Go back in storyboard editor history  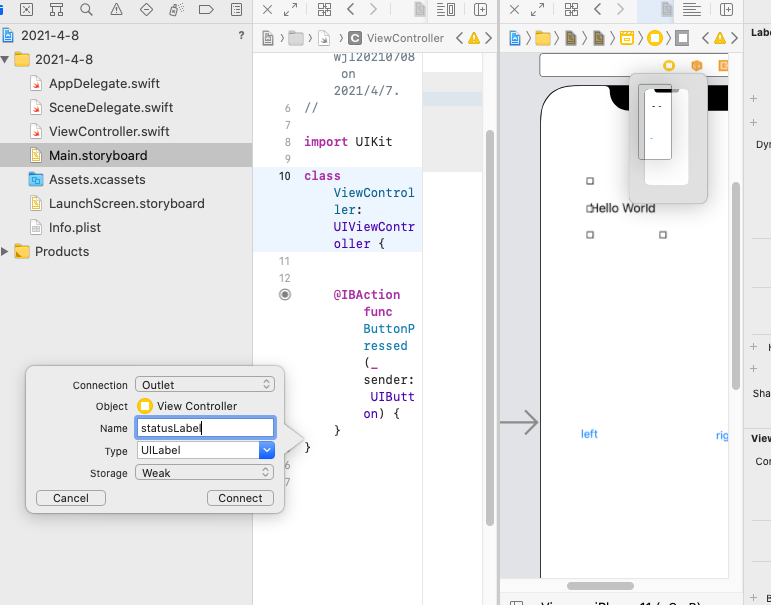597,9
